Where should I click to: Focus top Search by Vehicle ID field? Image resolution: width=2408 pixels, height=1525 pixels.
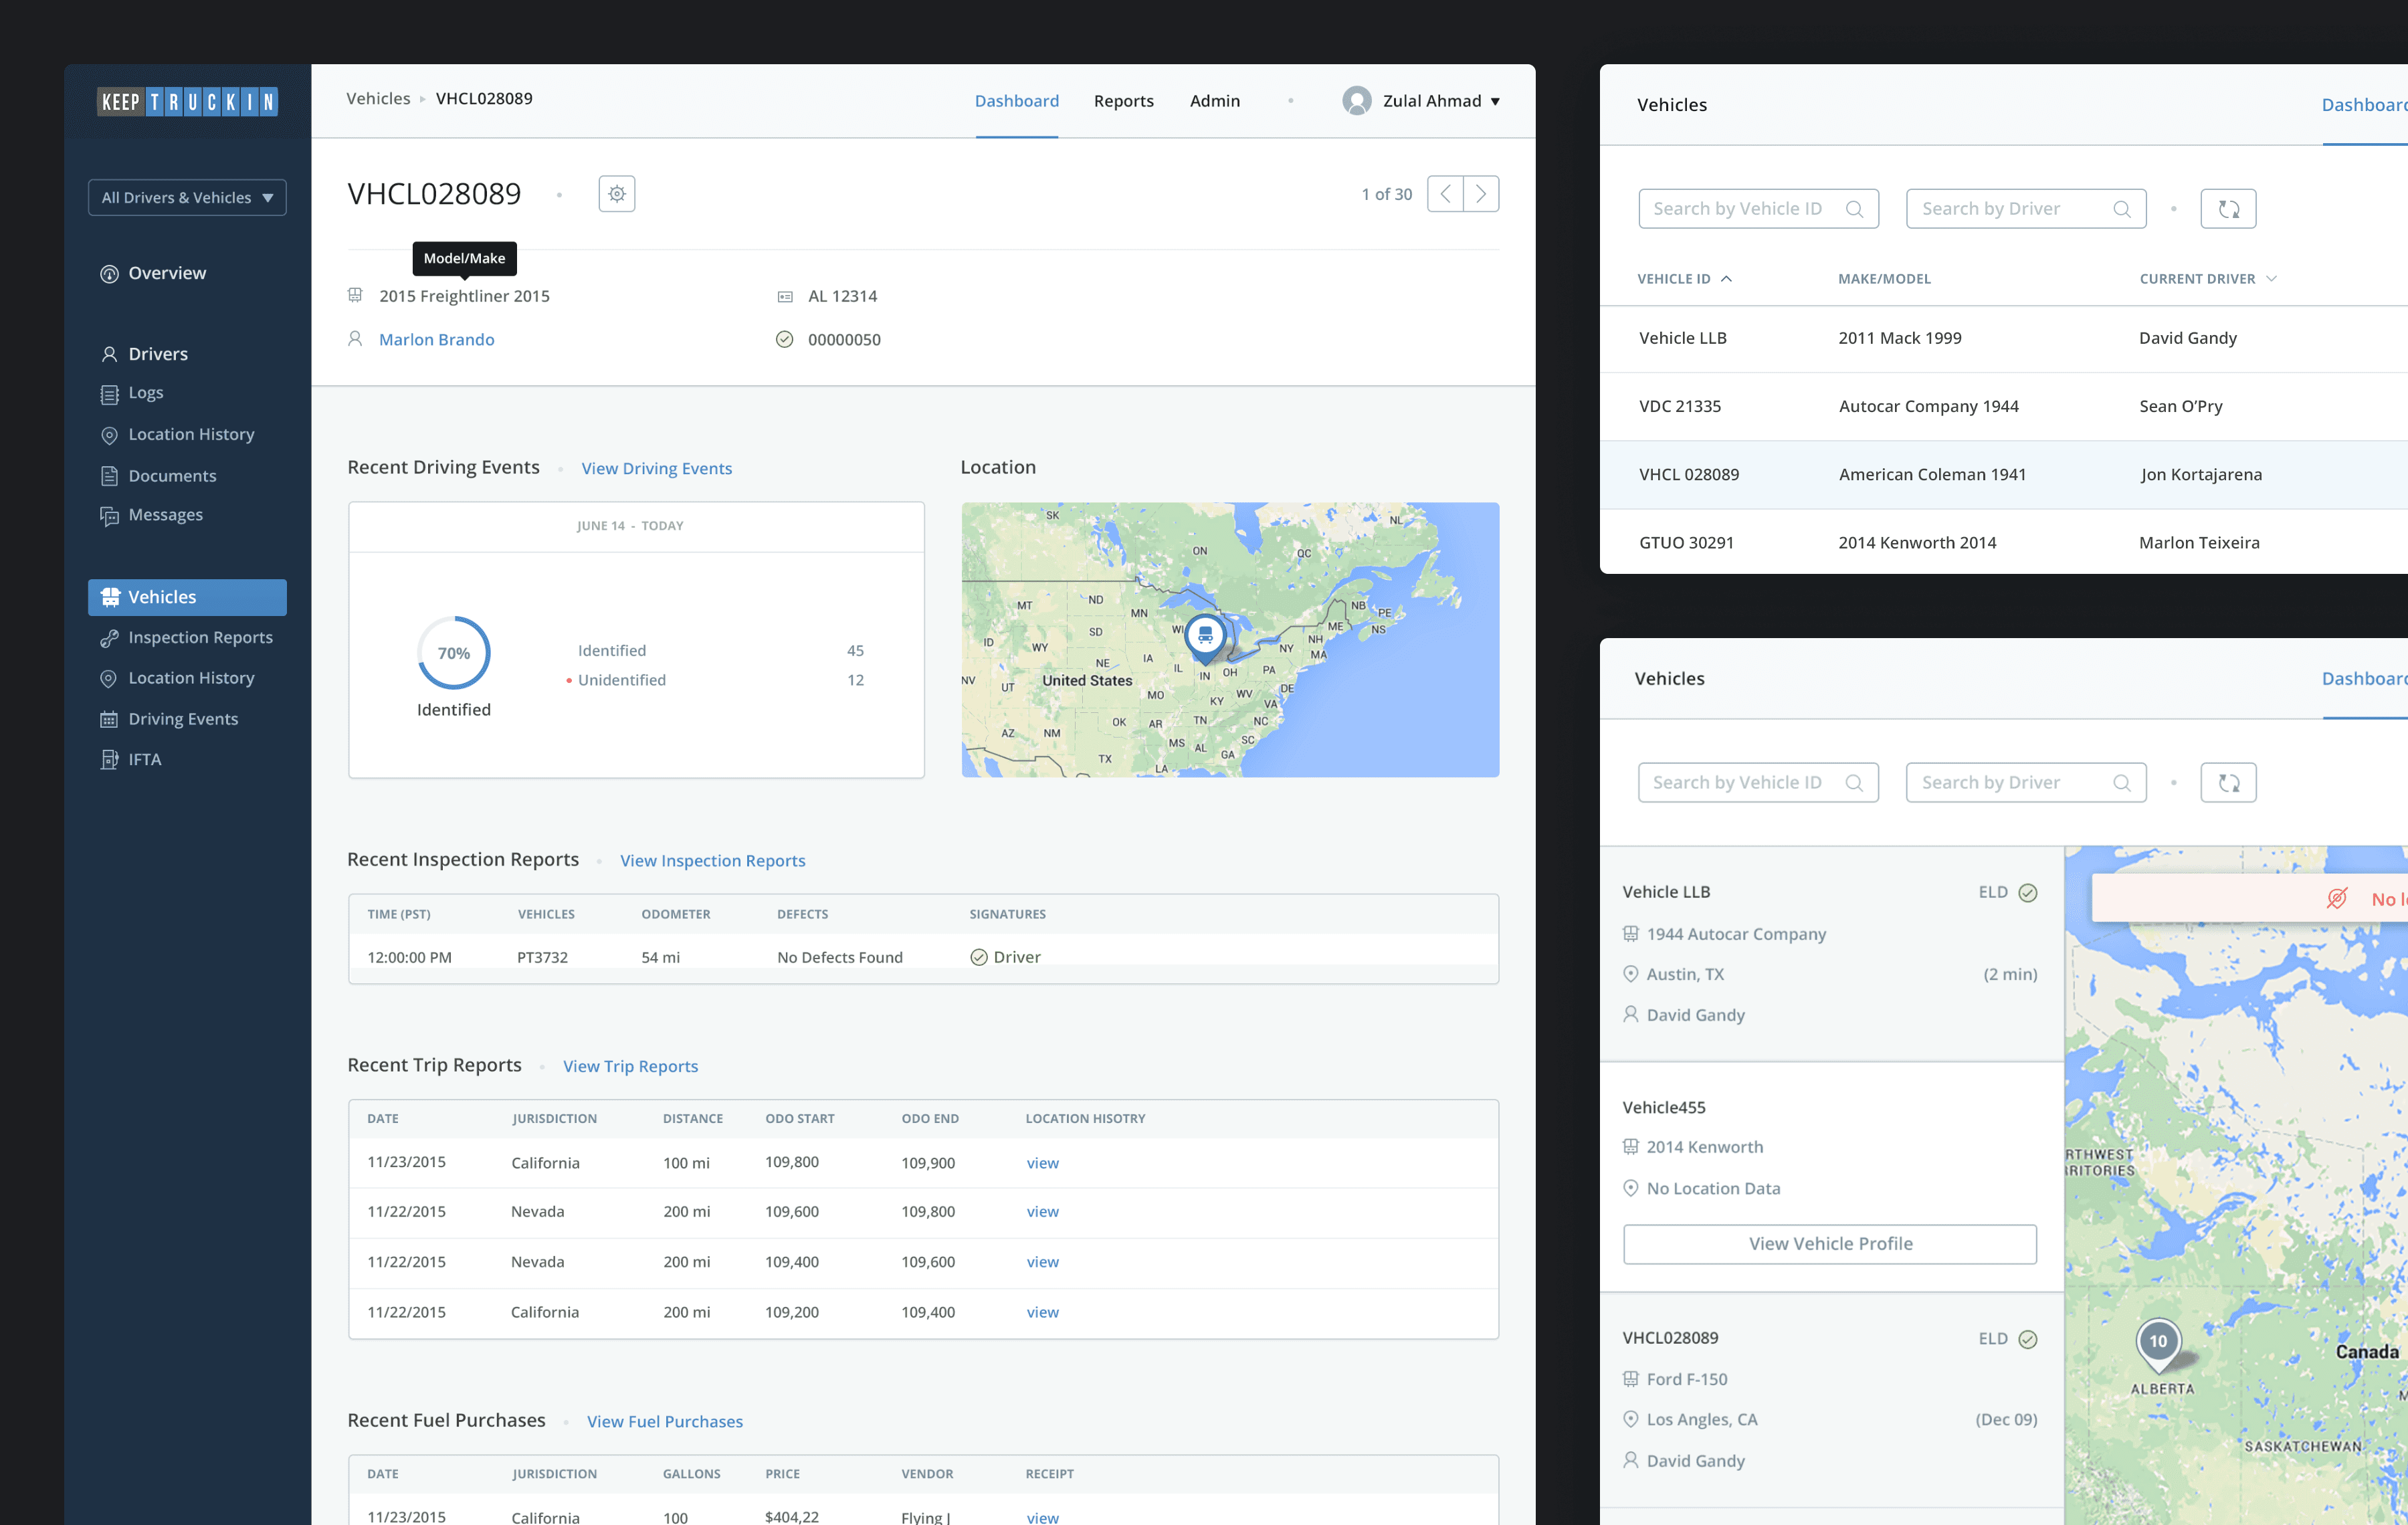coord(1758,209)
